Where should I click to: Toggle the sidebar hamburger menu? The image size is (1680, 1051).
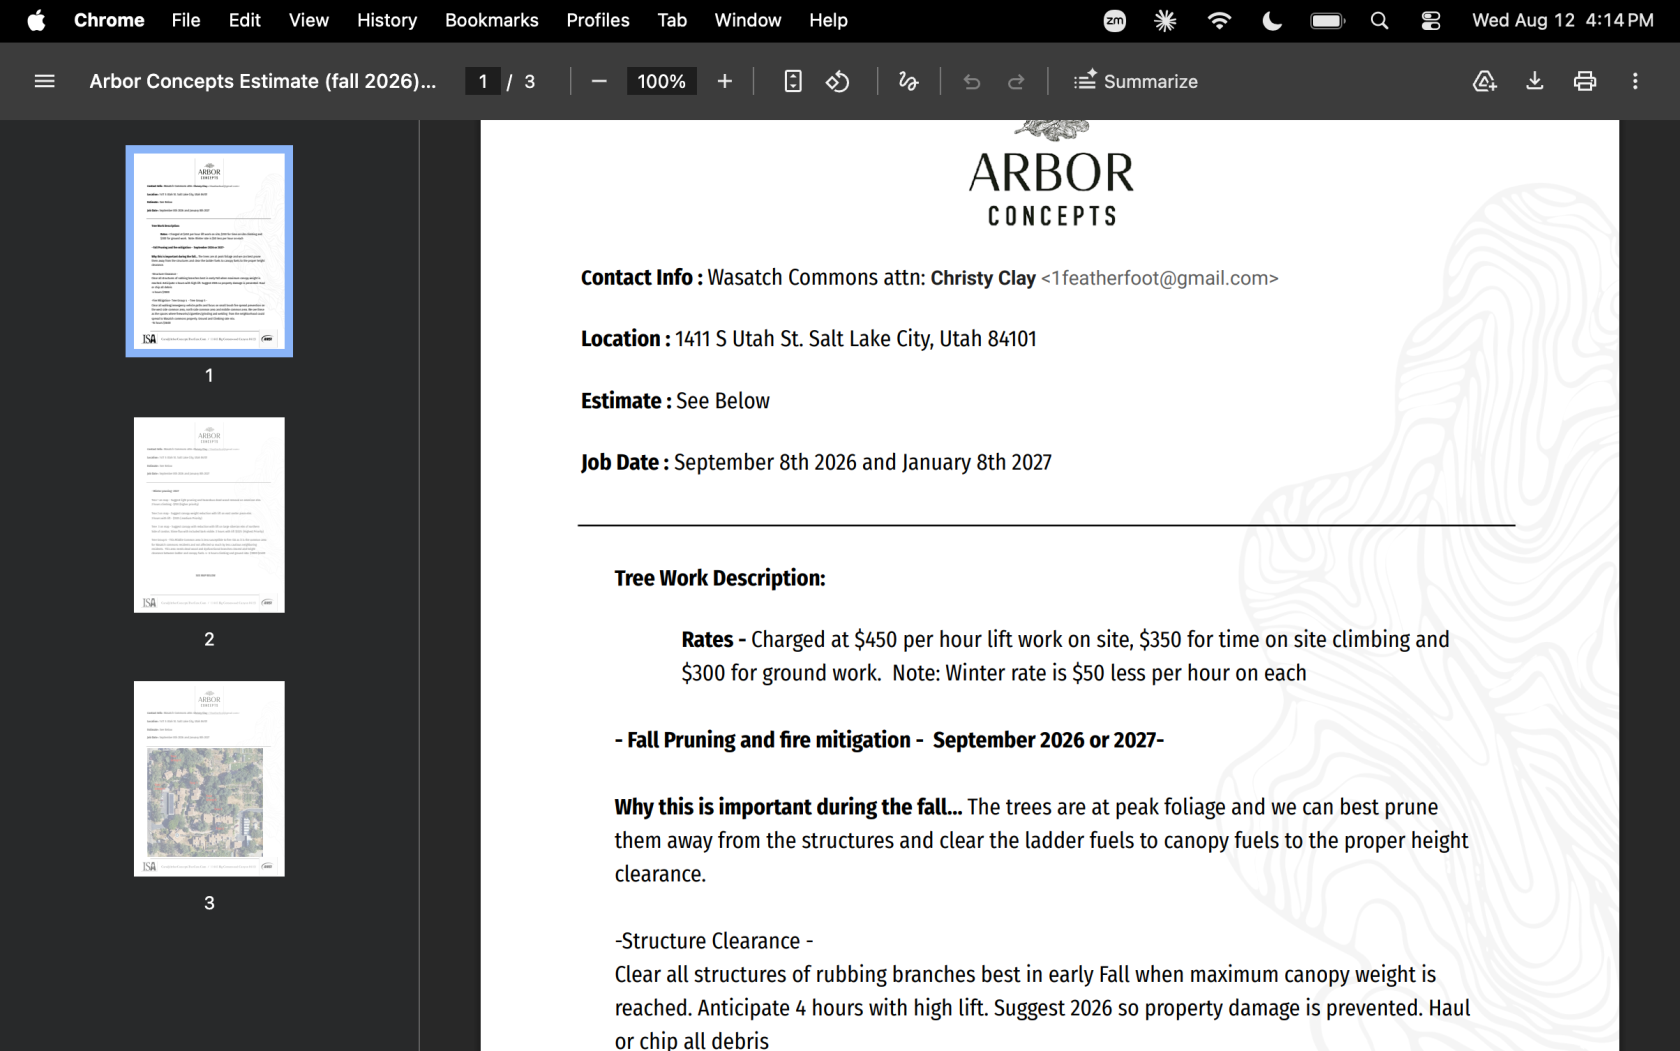coord(44,81)
